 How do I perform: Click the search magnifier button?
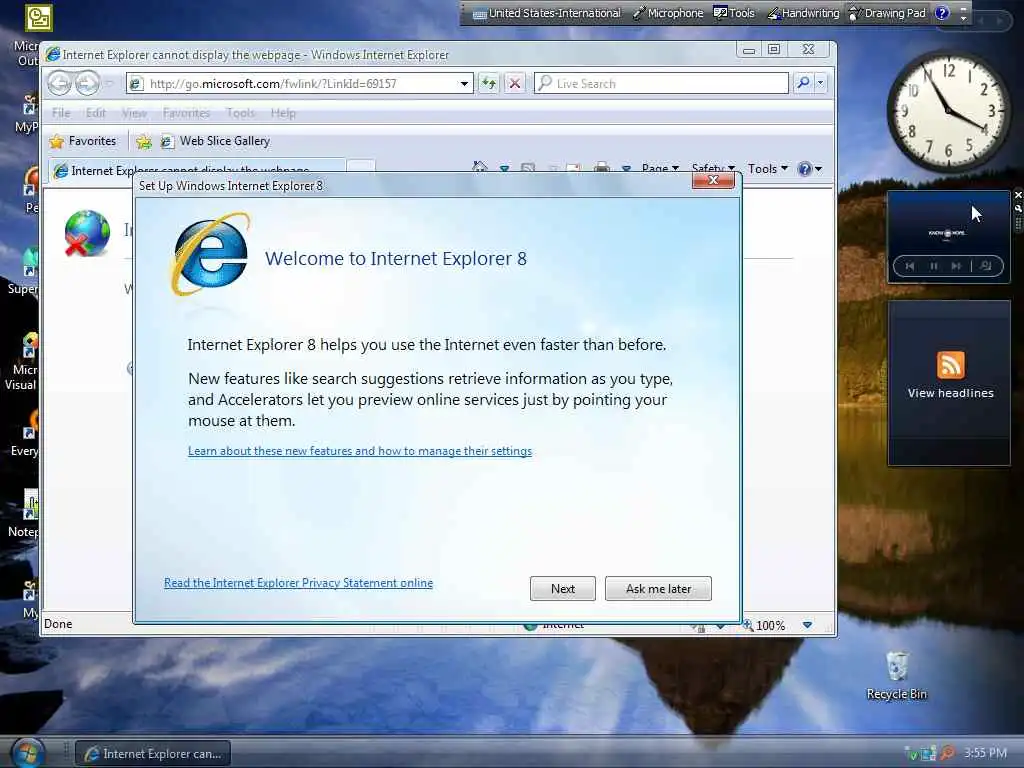pos(803,83)
